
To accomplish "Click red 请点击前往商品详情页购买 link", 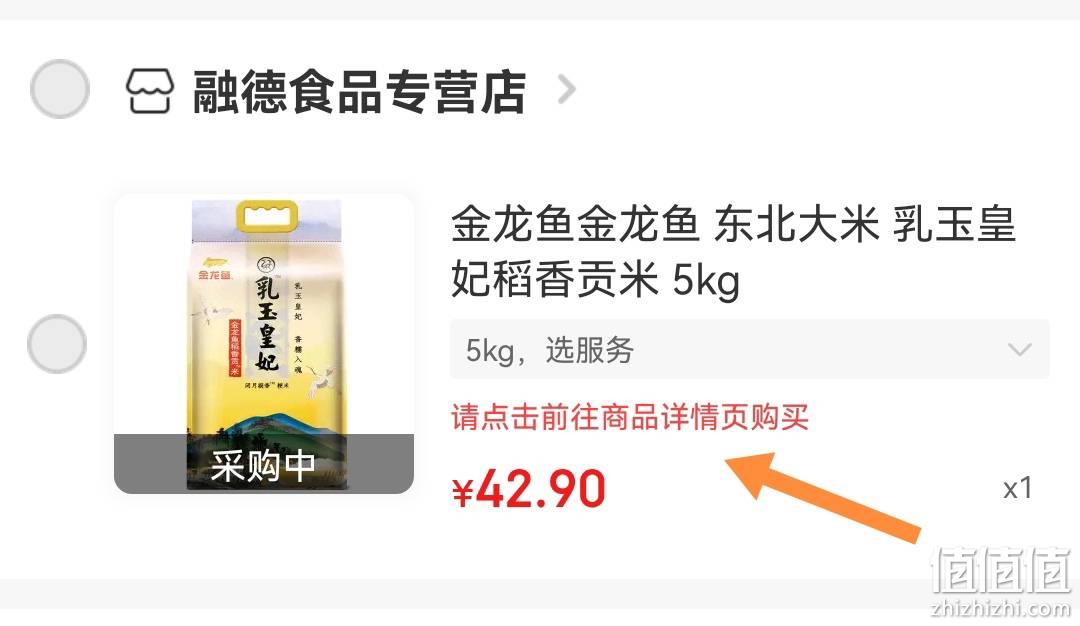I will pyautogui.click(x=630, y=417).
